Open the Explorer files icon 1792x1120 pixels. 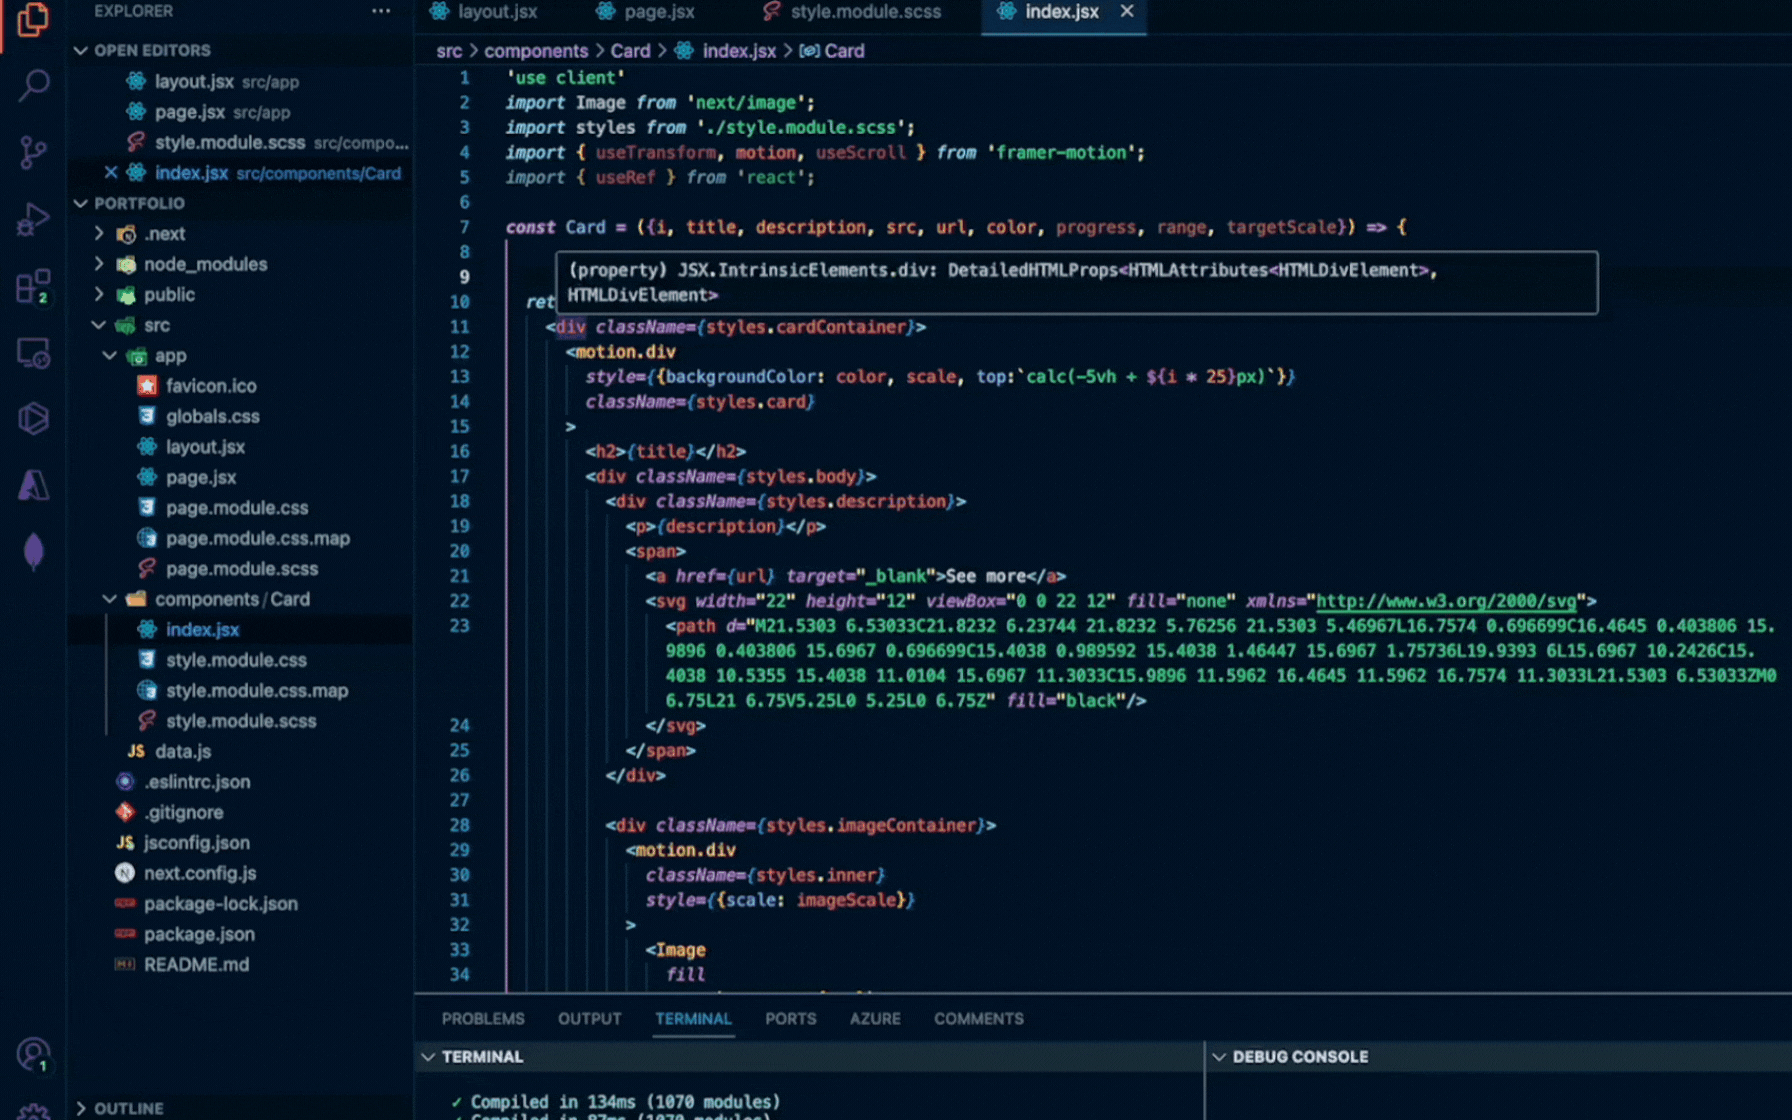click(33, 20)
